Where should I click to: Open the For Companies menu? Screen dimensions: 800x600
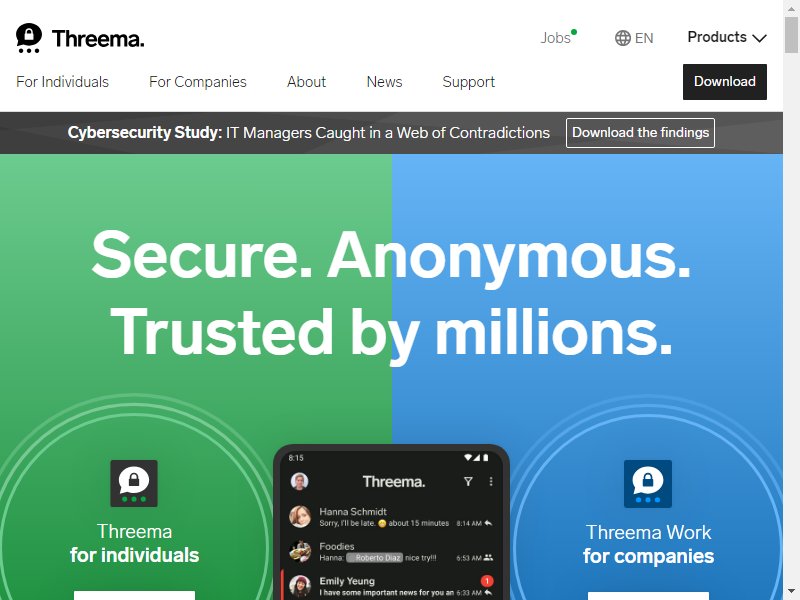click(x=197, y=82)
